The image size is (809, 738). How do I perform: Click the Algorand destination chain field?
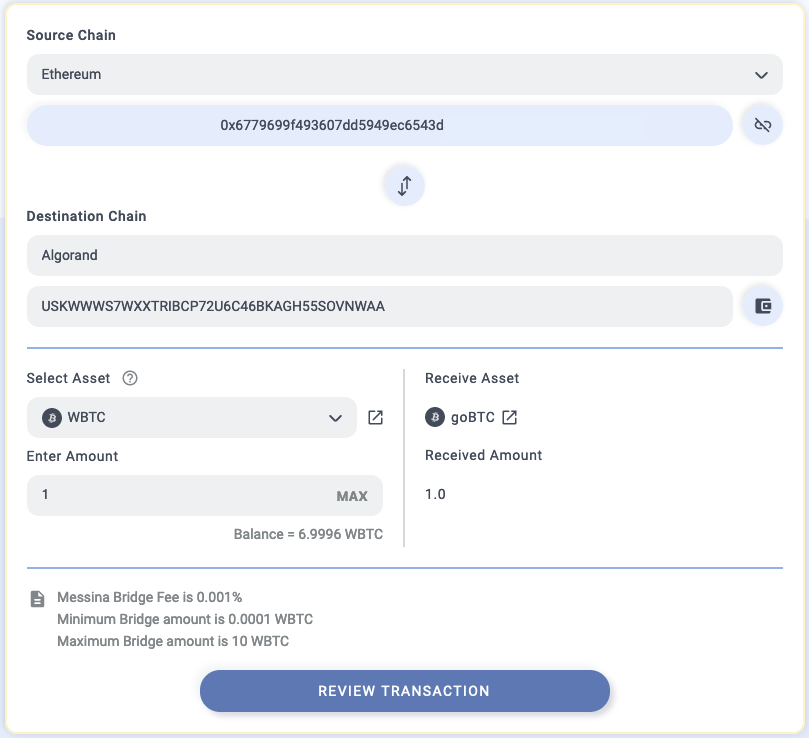(404, 255)
